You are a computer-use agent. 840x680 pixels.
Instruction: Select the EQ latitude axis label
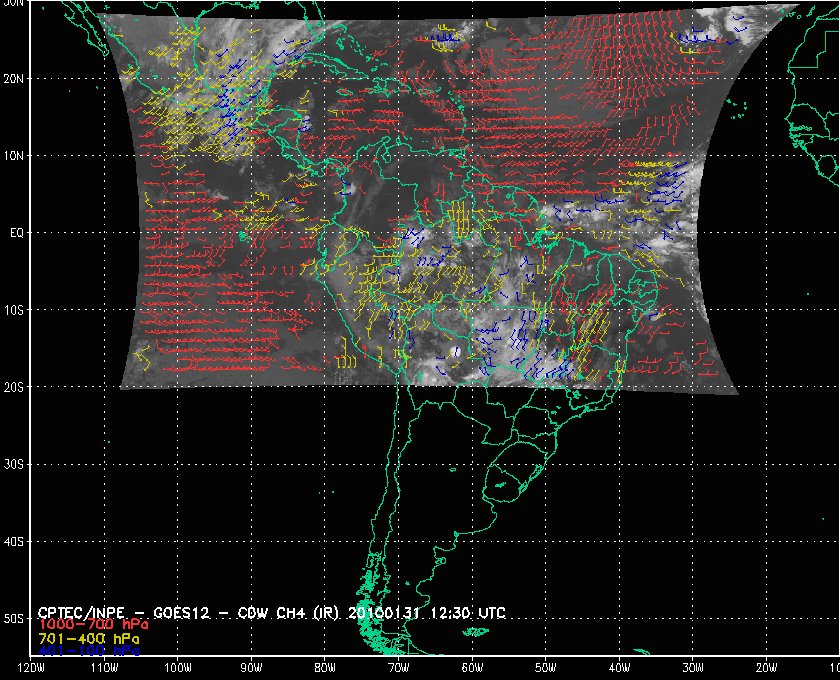point(14,232)
